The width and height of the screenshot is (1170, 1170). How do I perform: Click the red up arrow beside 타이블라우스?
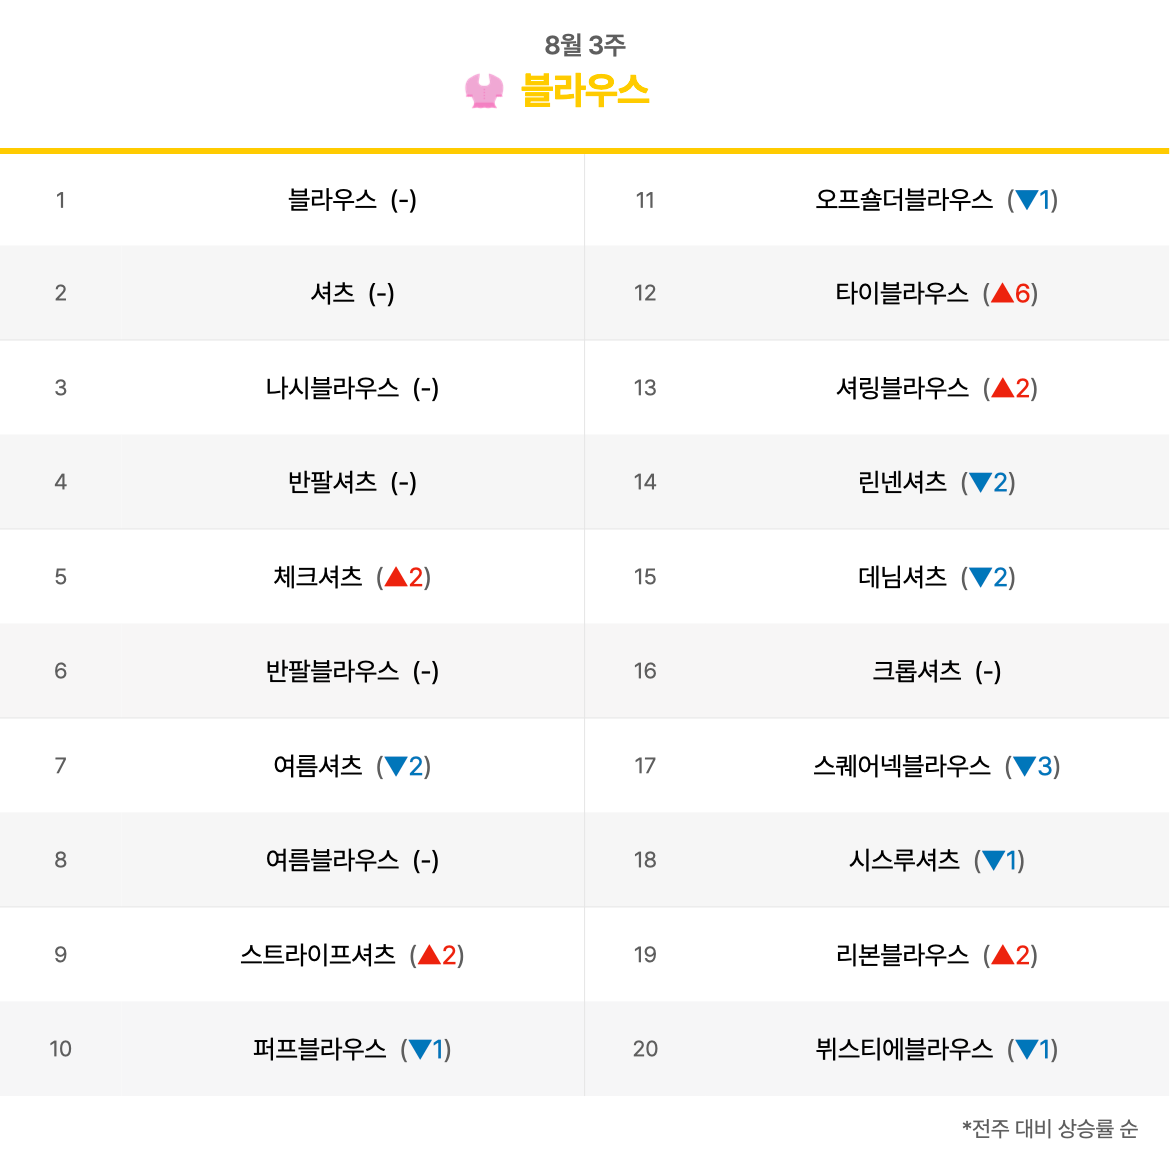[x=1002, y=293]
